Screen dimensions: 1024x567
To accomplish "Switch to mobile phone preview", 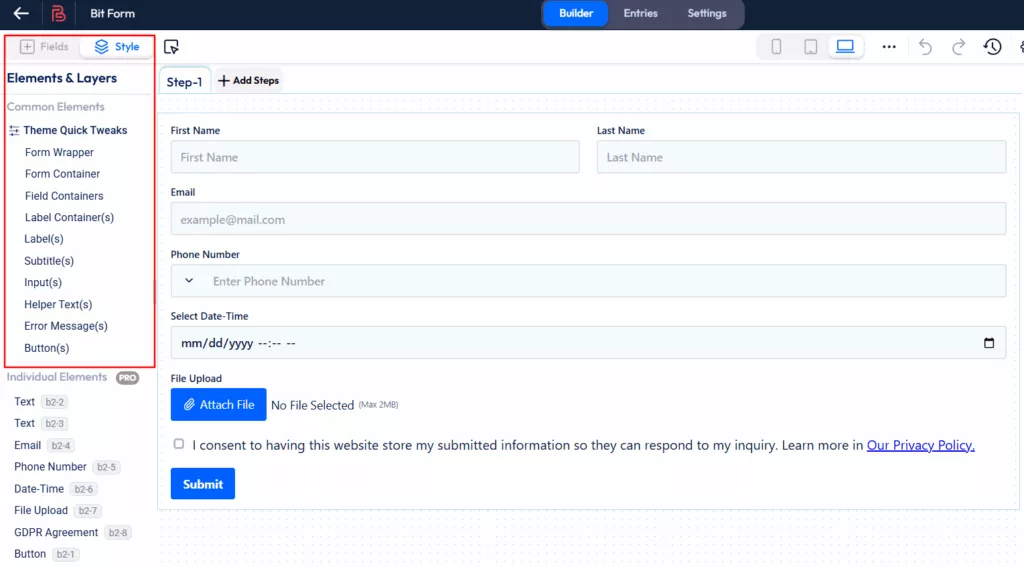I will (776, 47).
